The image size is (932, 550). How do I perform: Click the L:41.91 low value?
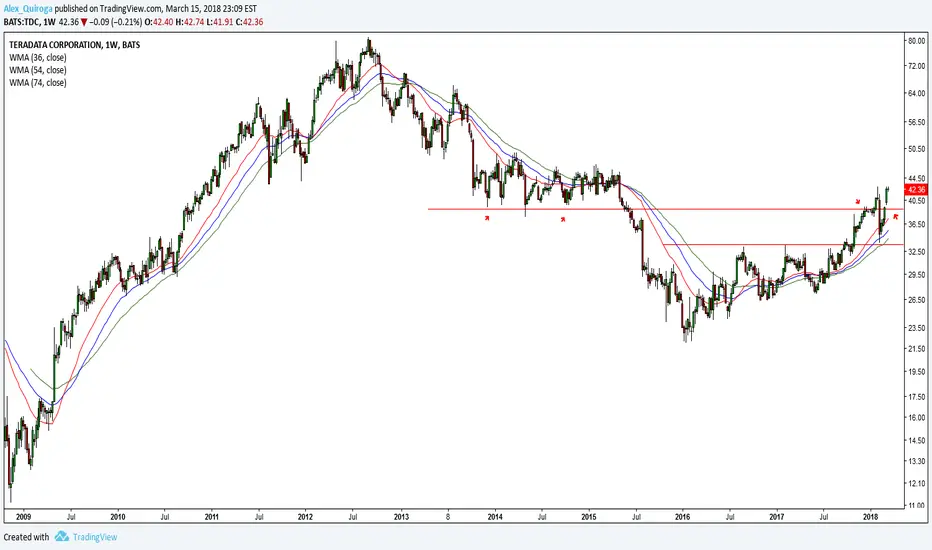(219, 22)
